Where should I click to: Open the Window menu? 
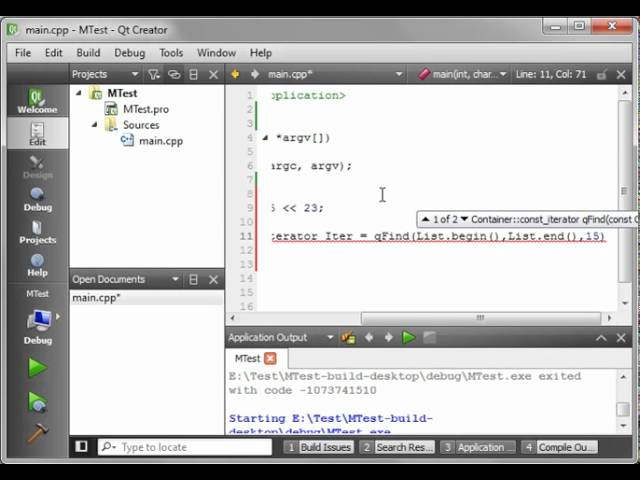[x=216, y=53]
